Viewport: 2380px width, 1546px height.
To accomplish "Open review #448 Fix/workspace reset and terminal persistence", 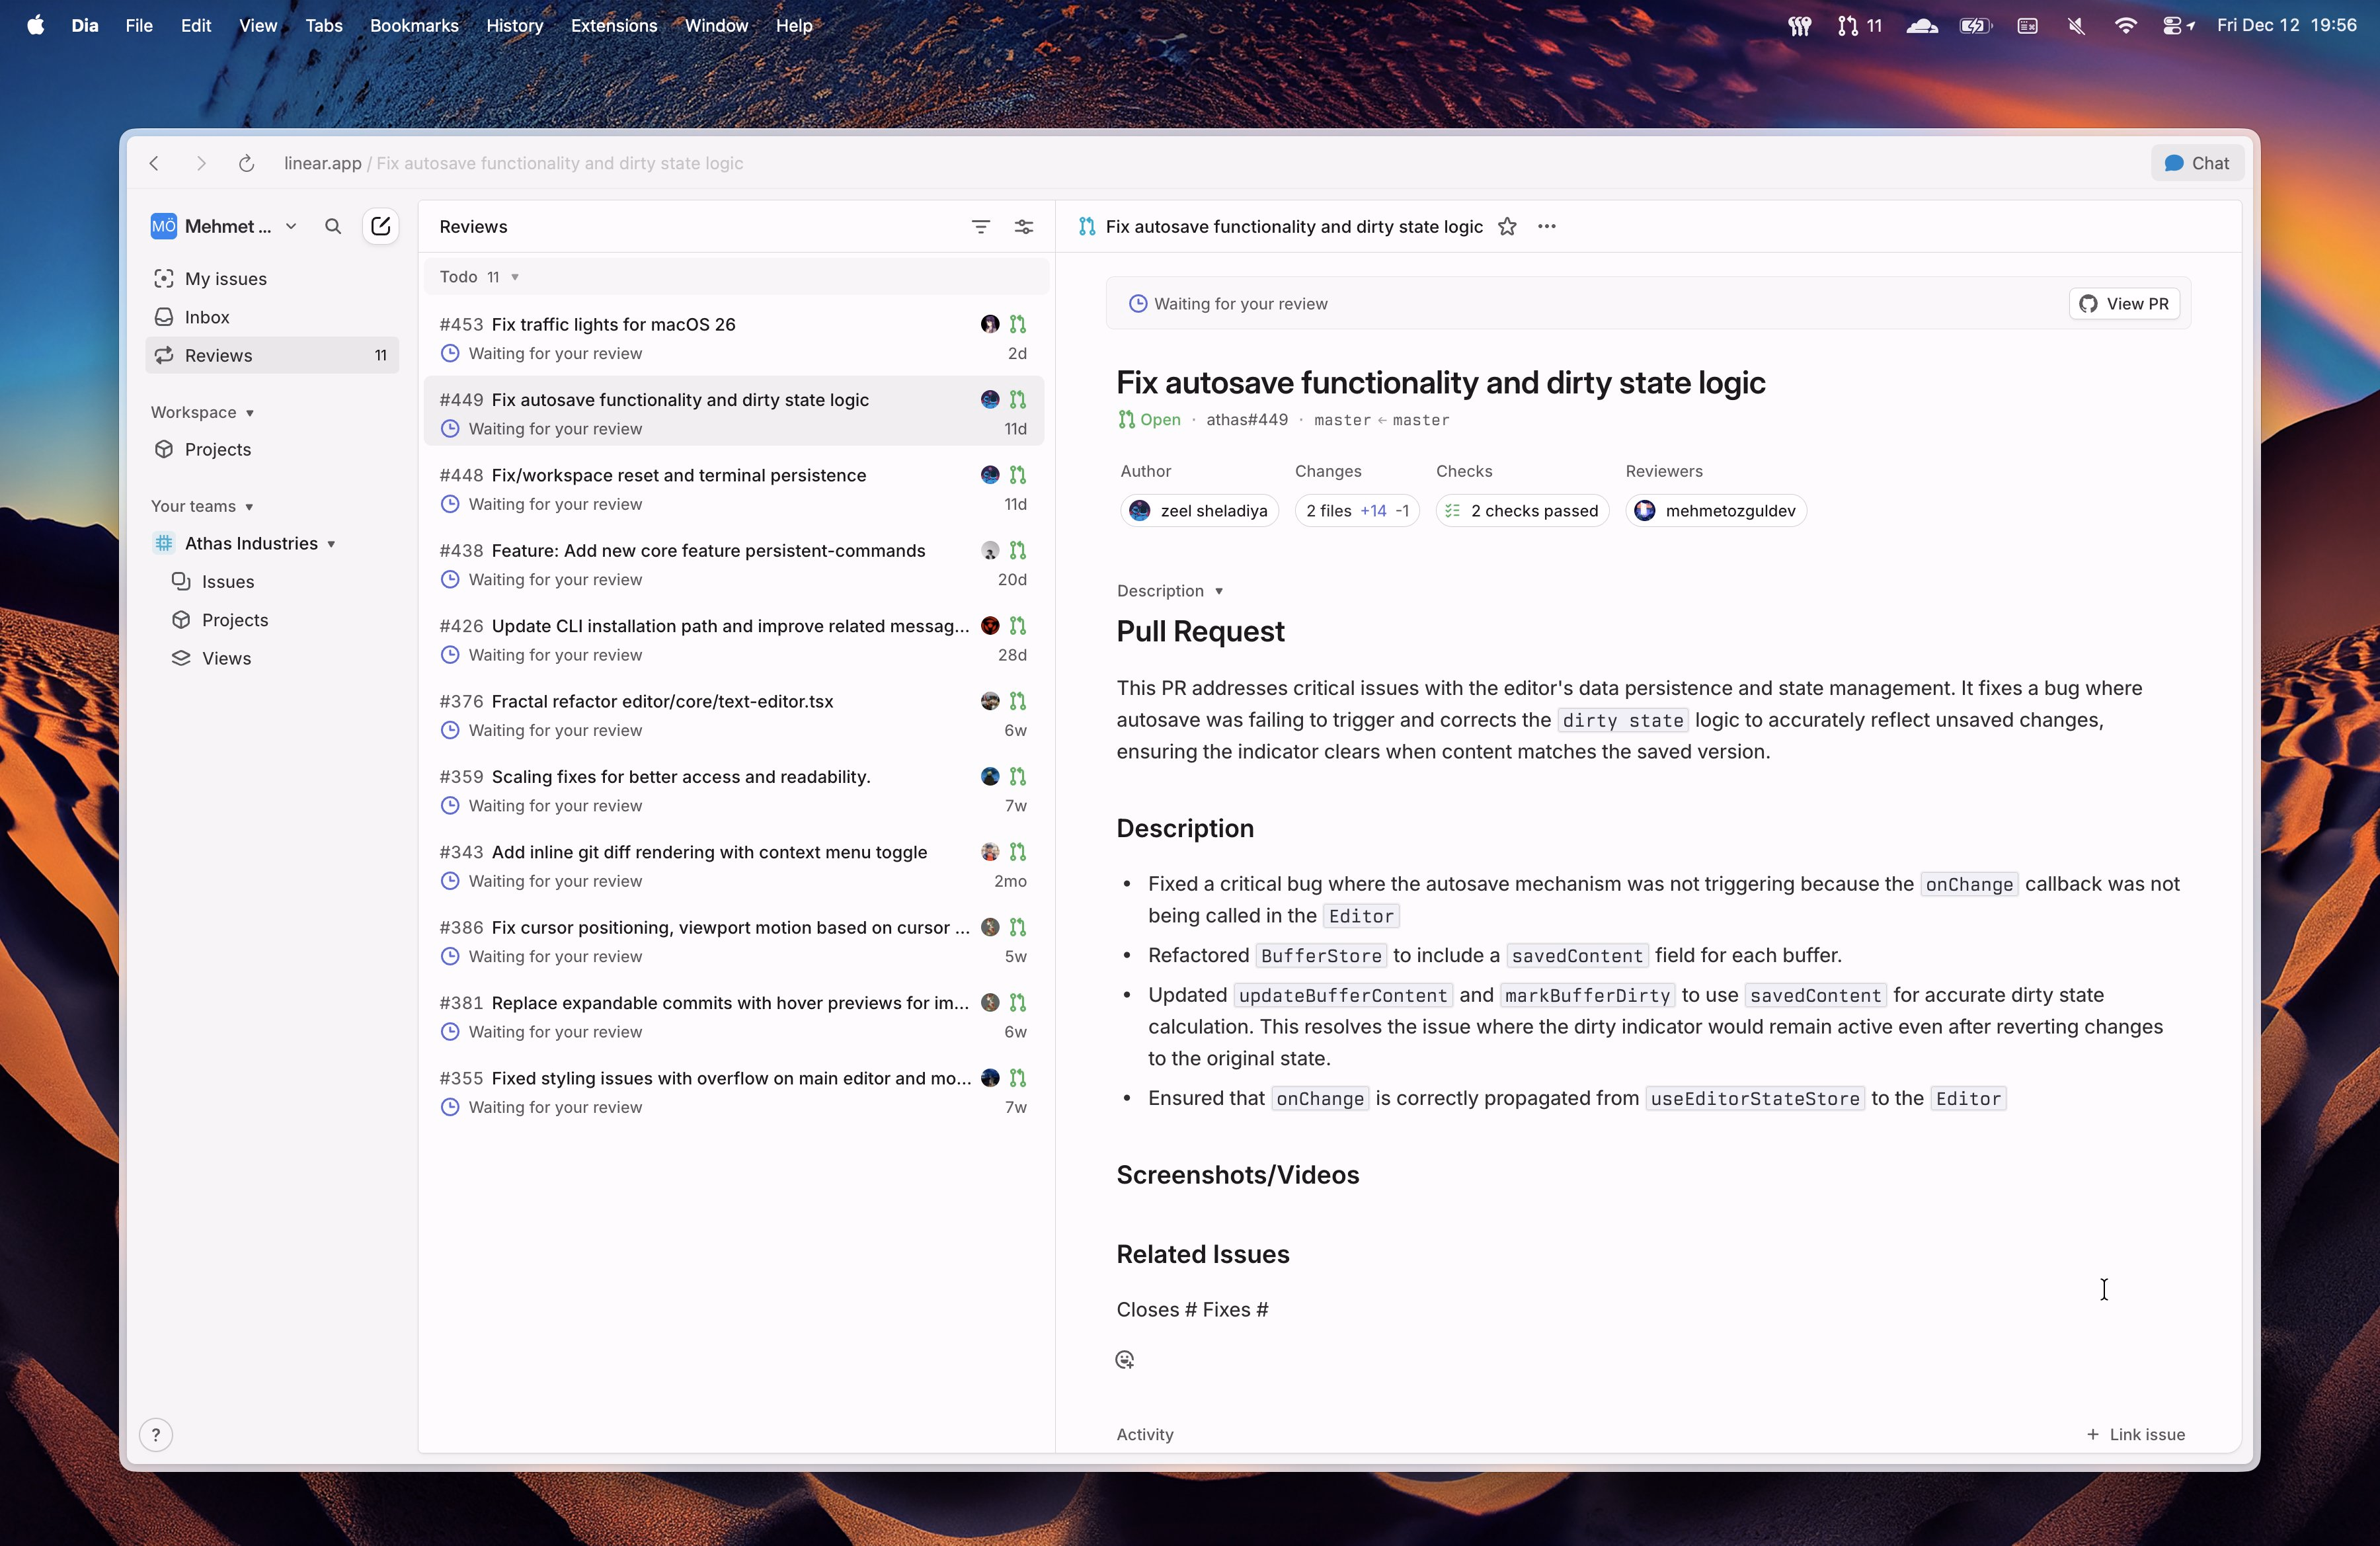I will 734,489.
